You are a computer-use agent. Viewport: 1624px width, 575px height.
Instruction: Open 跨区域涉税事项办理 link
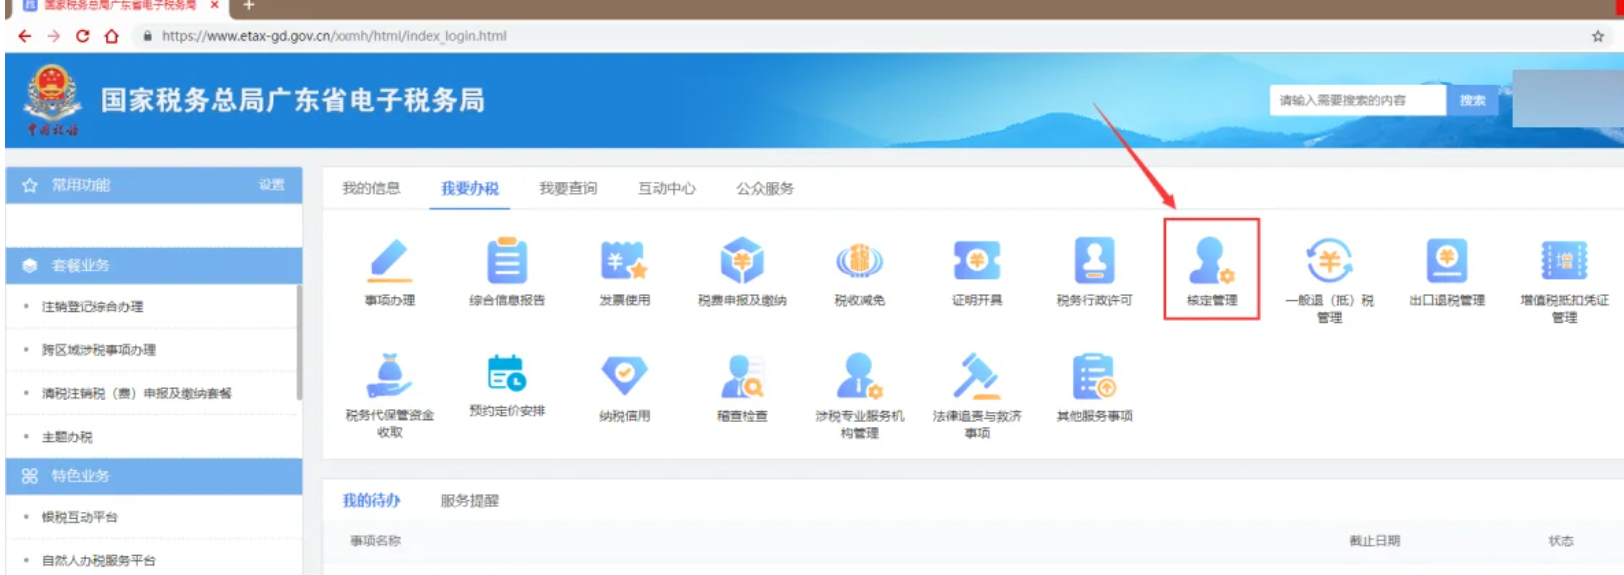point(98,350)
